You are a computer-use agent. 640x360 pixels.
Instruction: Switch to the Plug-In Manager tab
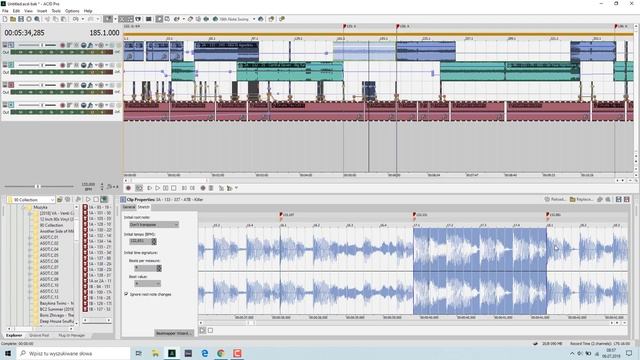72,335
